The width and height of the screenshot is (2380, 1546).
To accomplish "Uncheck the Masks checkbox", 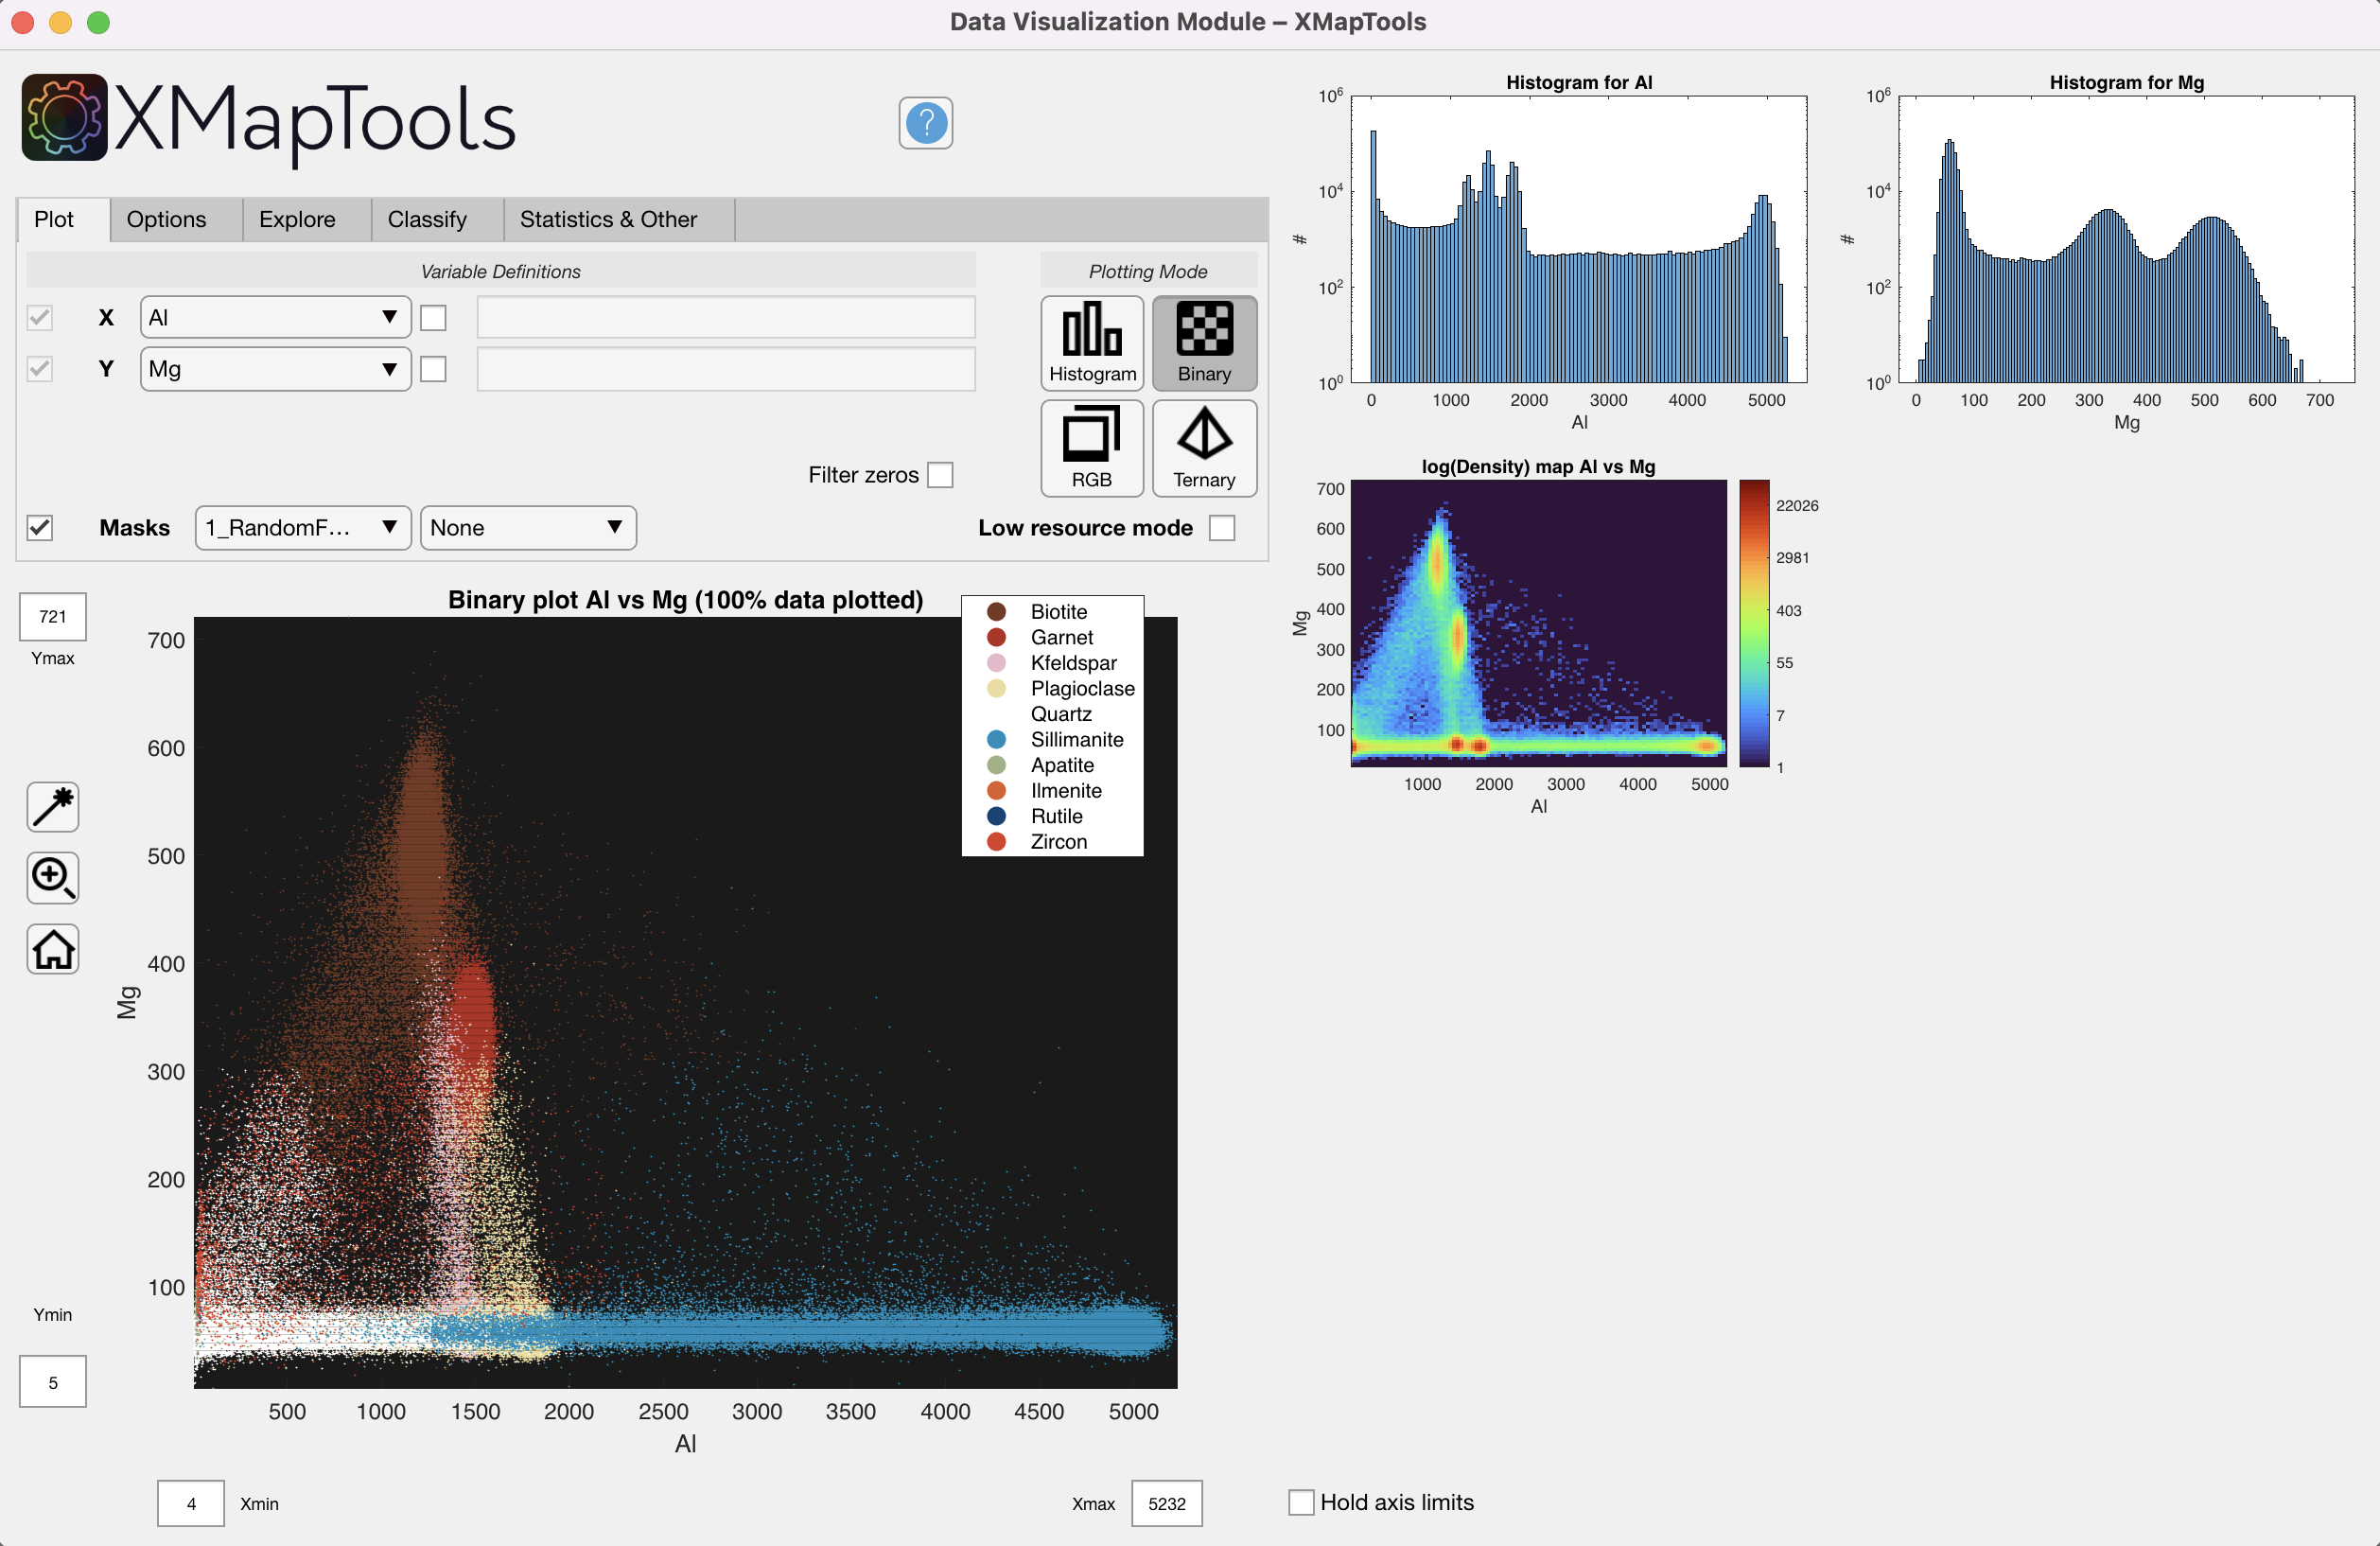I will coord(40,528).
